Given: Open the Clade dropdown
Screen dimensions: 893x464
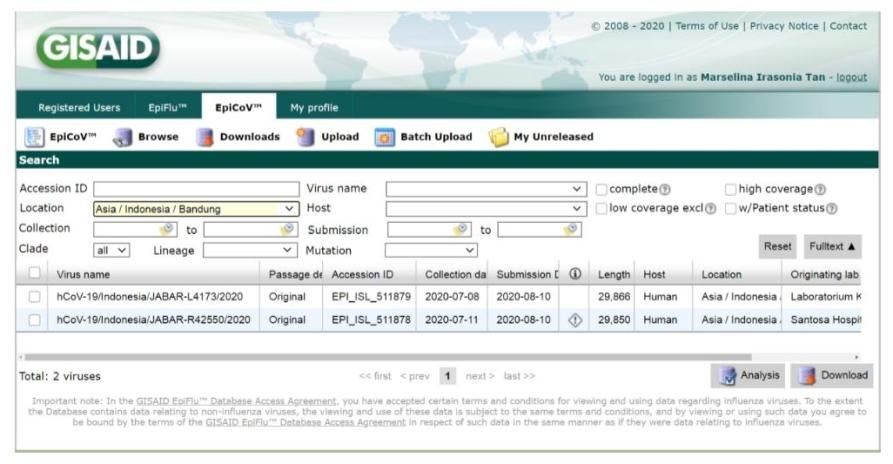Looking at the screenshot, I should 111,250.
